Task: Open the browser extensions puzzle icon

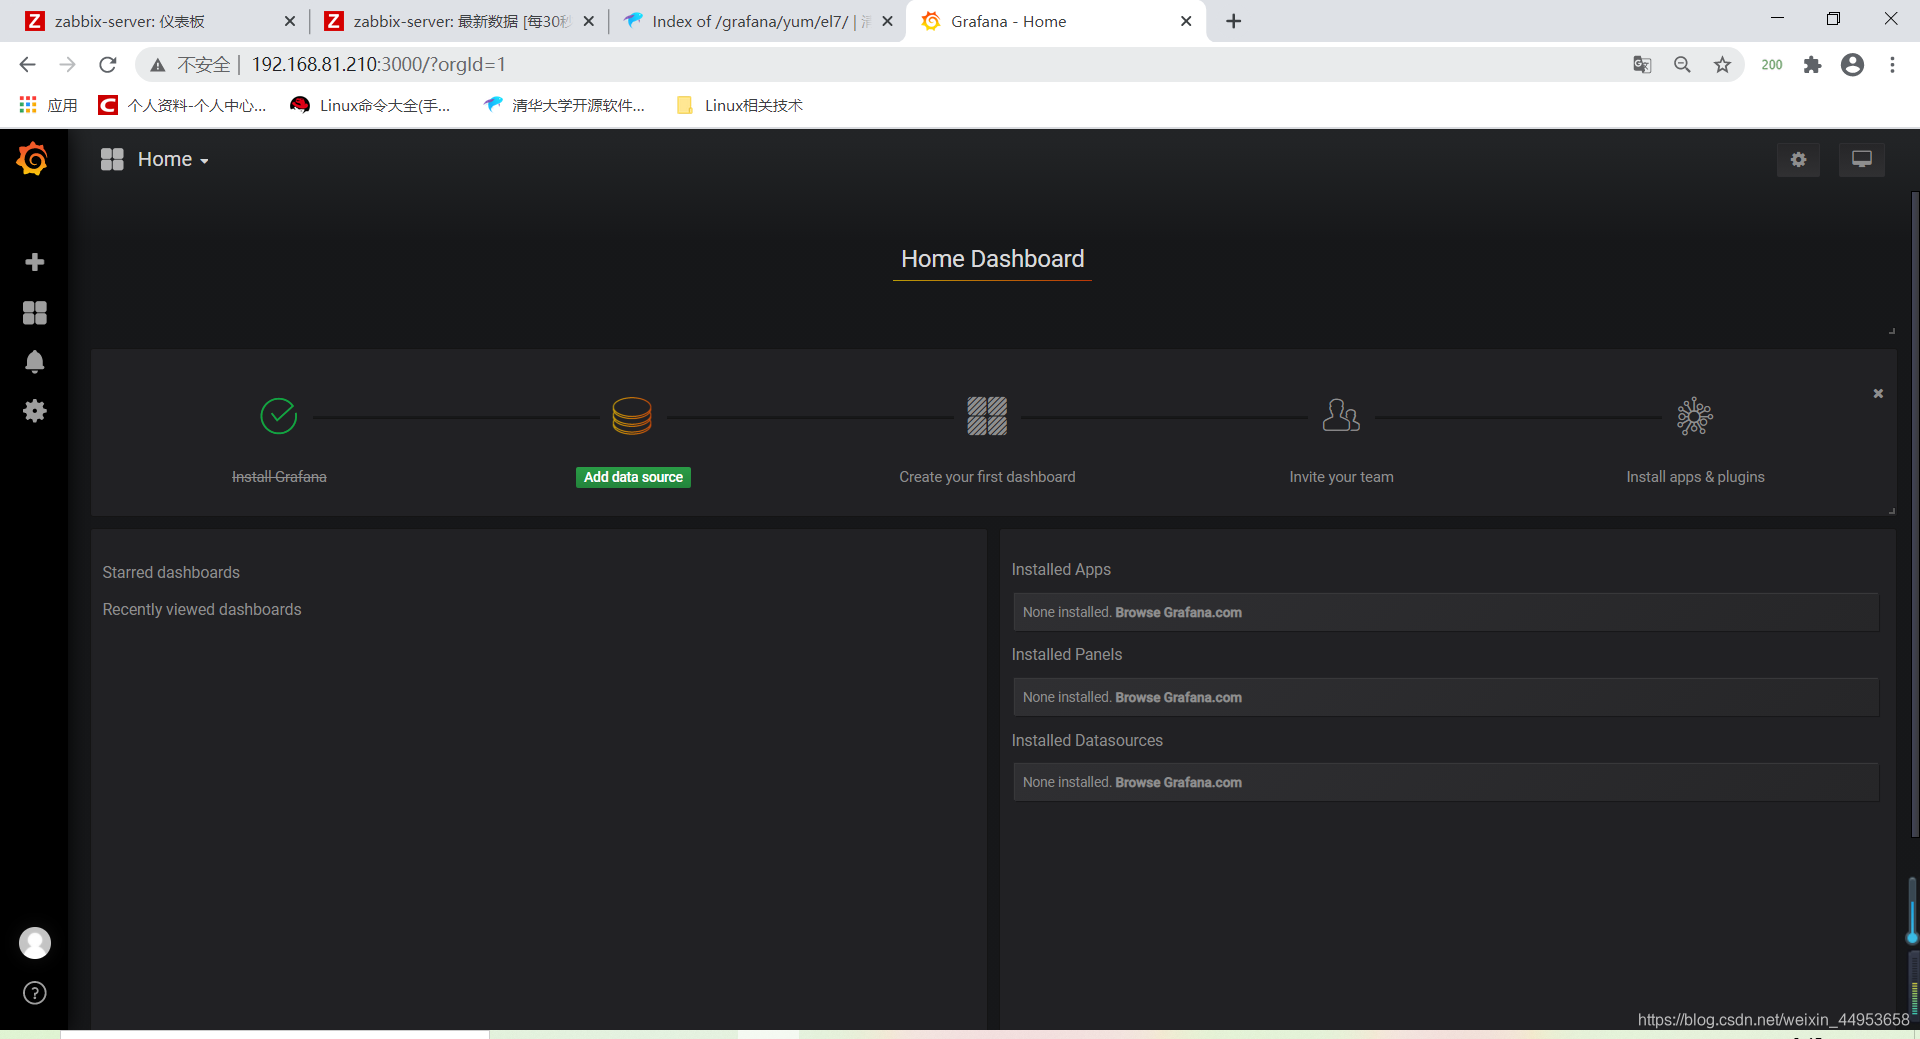Action: (x=1812, y=65)
